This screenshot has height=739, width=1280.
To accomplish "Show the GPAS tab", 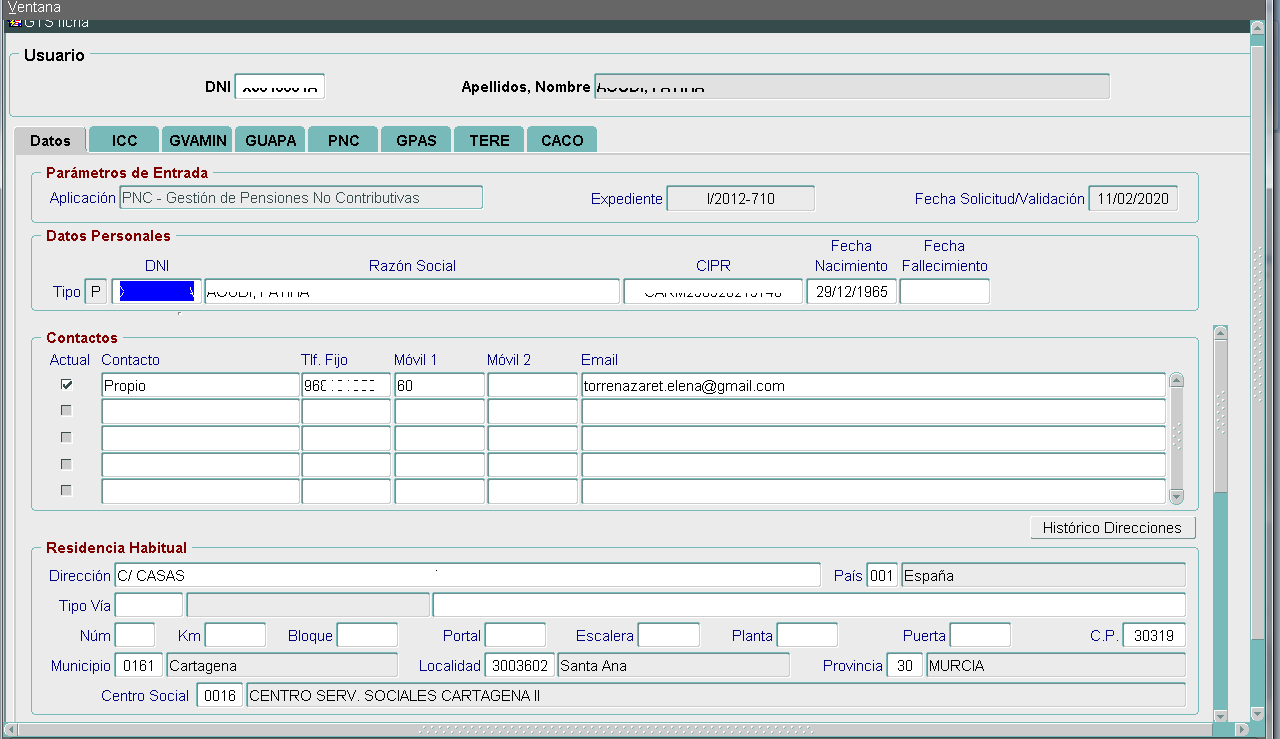I will pos(416,140).
